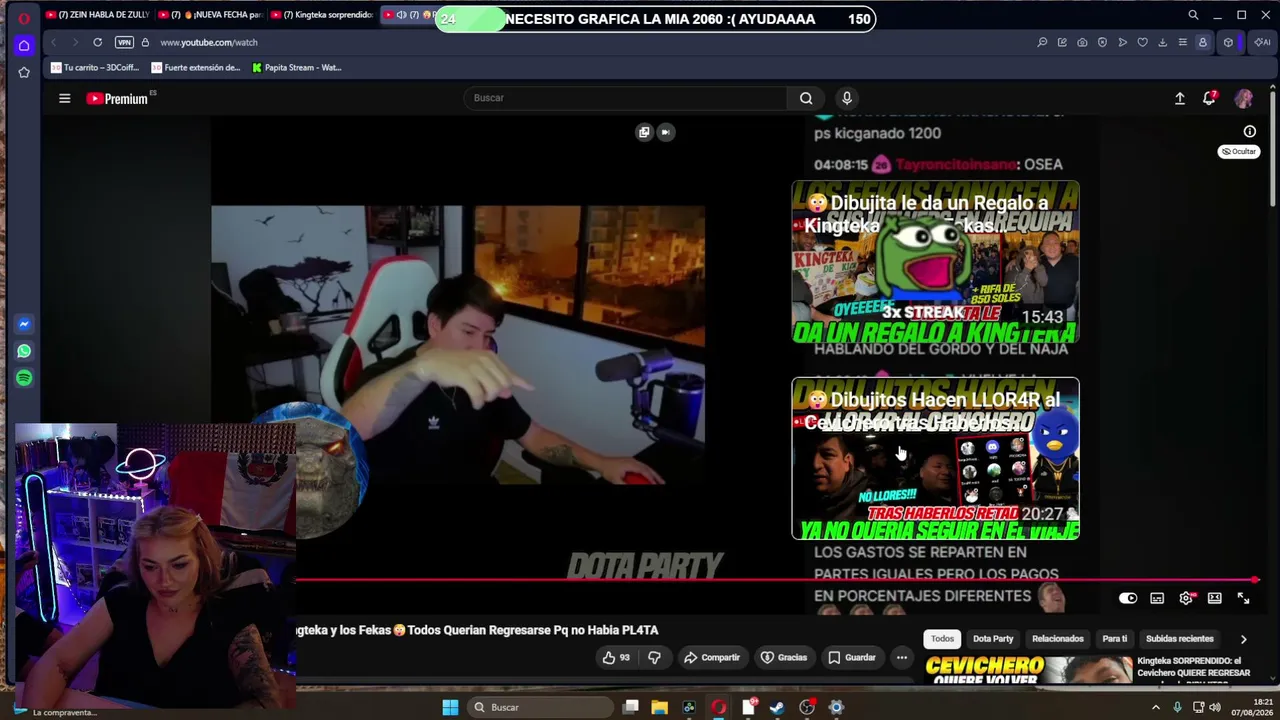
Task: Open the Opera tab search magnifier
Action: (x=1193, y=15)
